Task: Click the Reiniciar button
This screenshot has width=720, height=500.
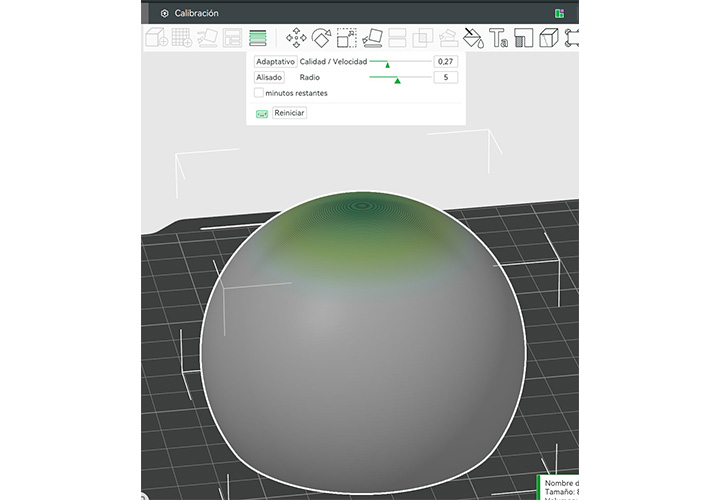Action: pos(289,113)
